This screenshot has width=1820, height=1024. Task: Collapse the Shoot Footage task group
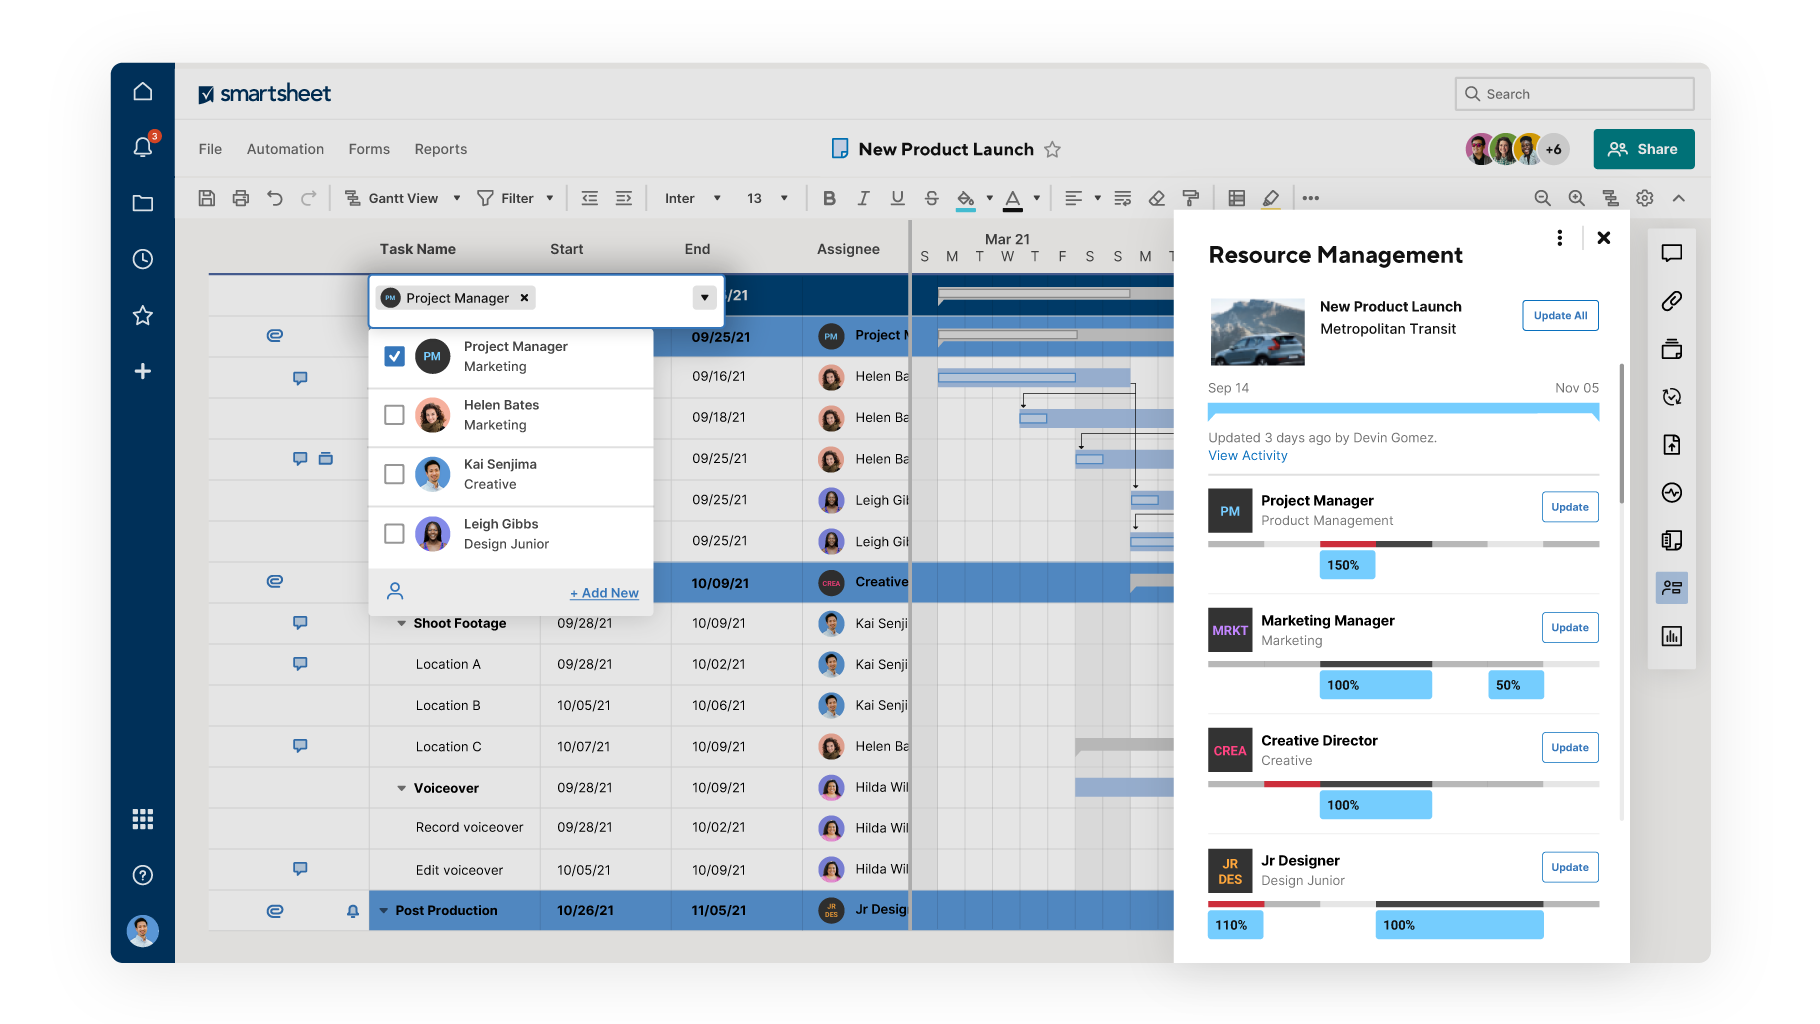tap(403, 622)
